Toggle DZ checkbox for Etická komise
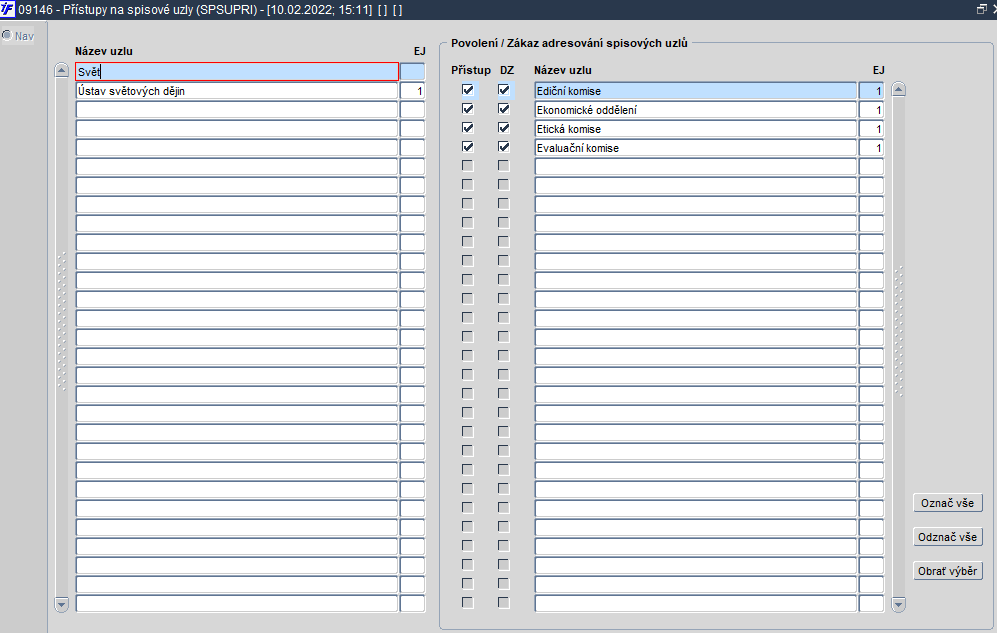 point(504,128)
